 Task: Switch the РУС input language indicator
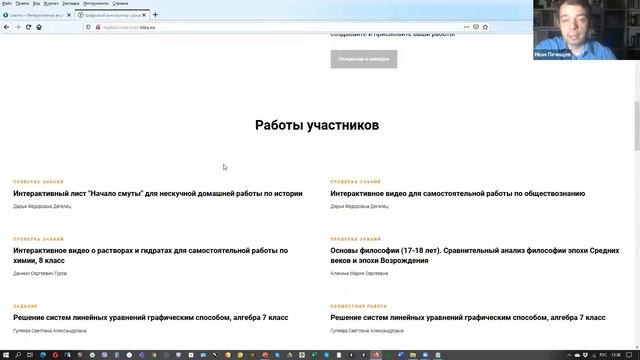click(603, 355)
